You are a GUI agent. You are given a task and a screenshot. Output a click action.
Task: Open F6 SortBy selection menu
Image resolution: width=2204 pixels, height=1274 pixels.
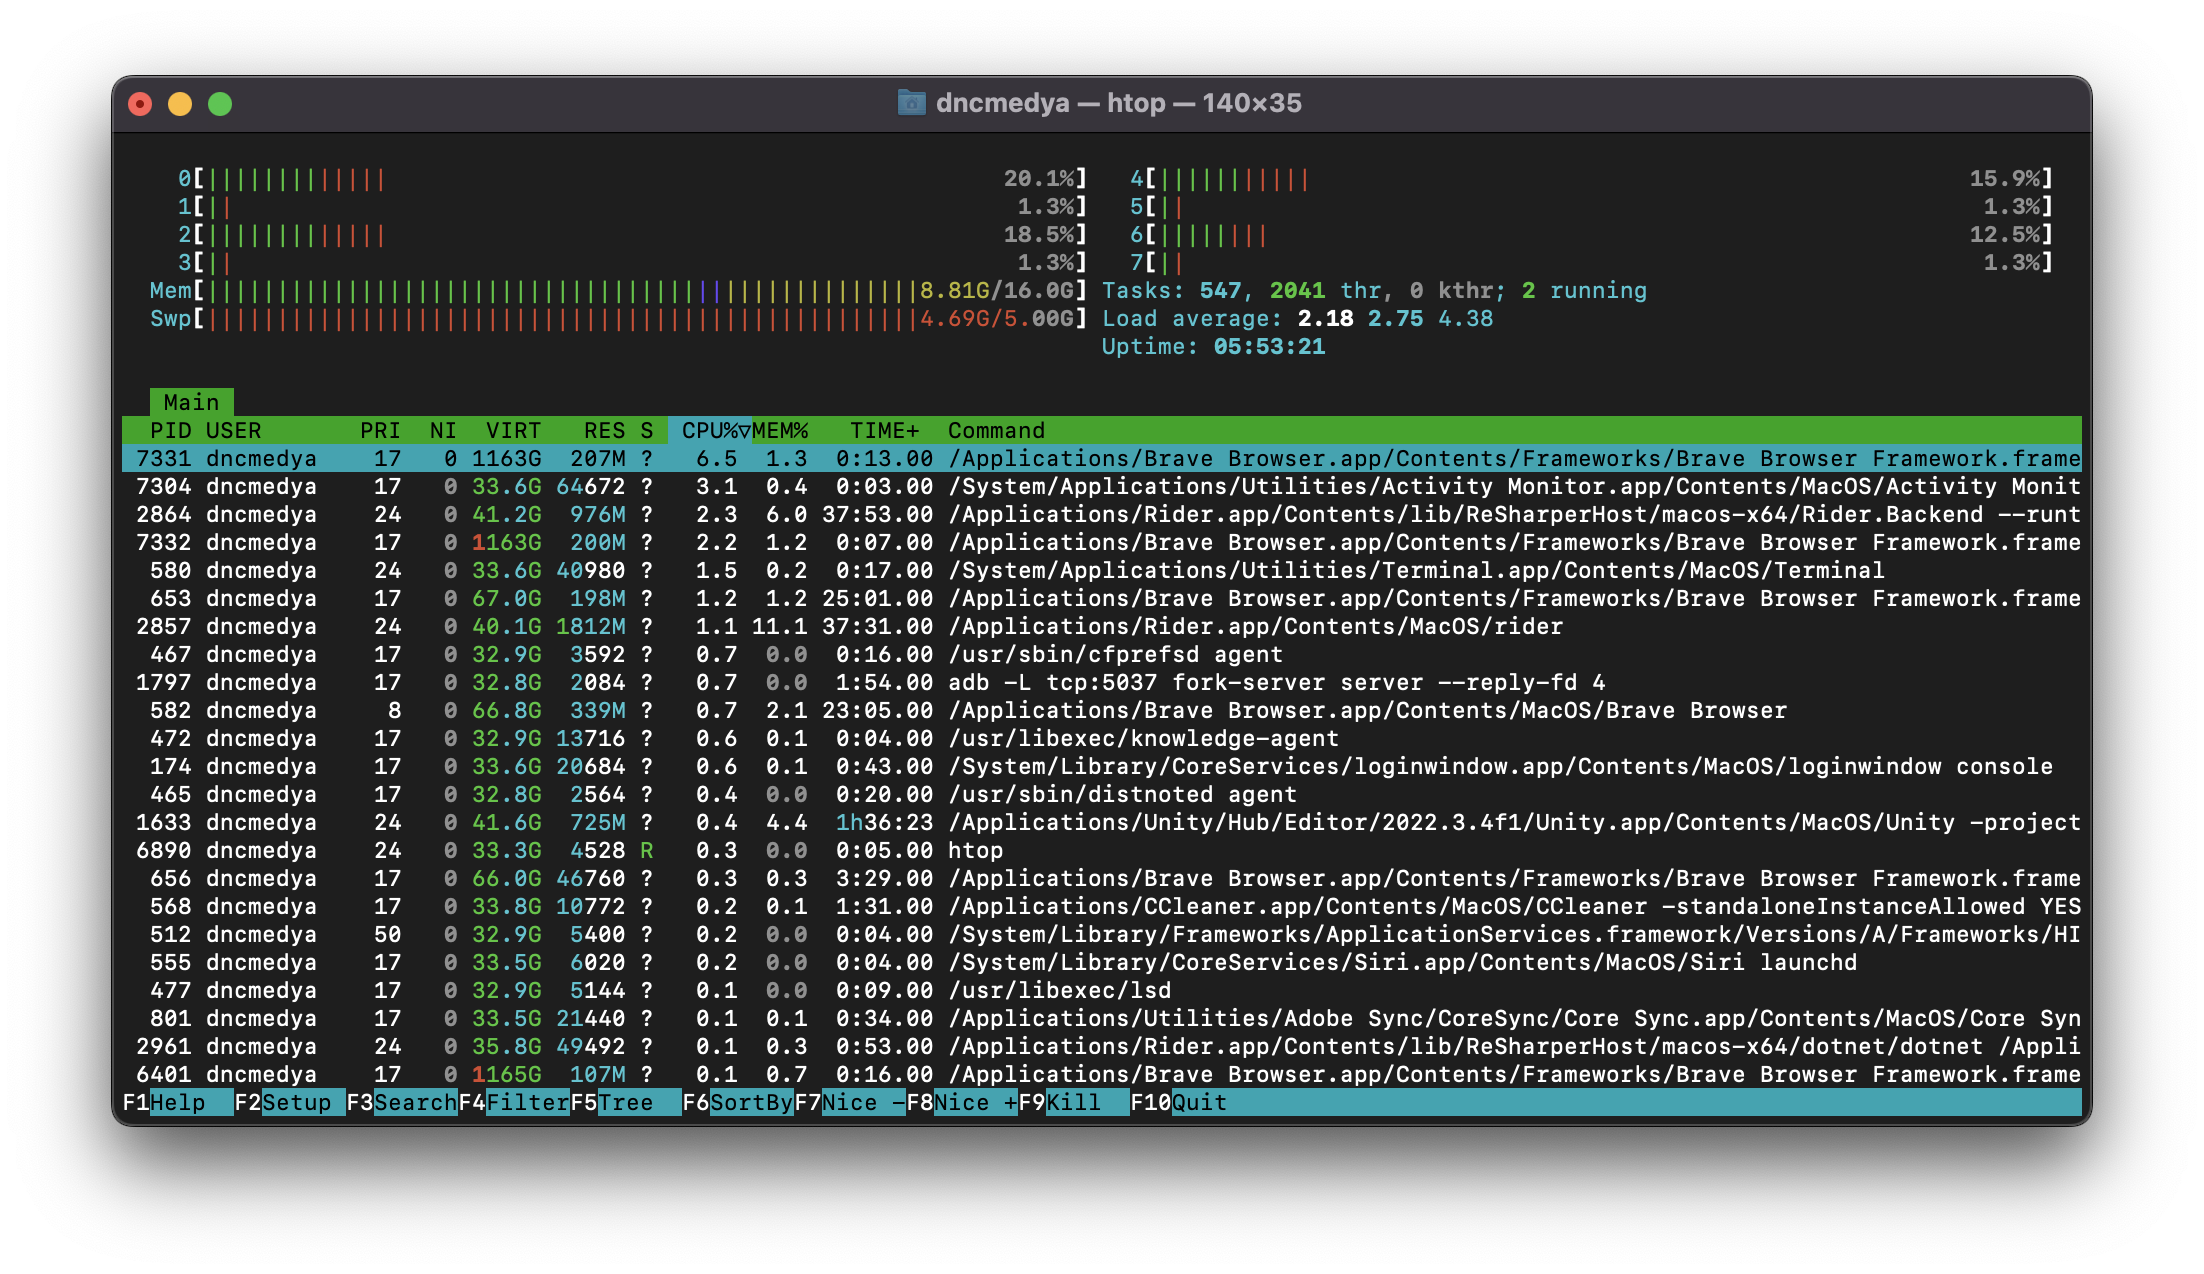pos(750,1102)
